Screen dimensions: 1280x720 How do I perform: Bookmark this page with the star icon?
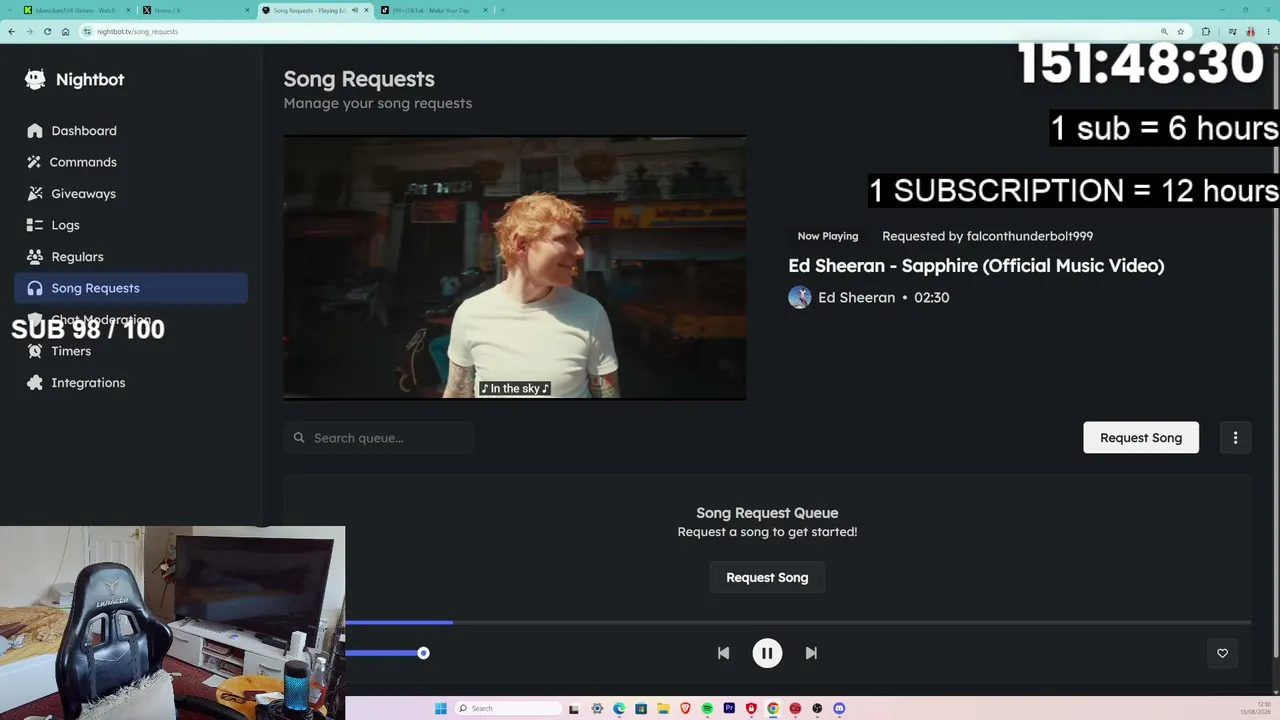(x=1181, y=31)
